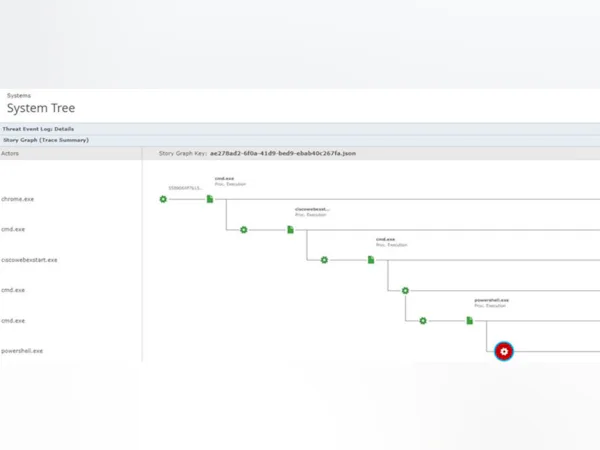
Task: Select chrome.exe in the Actors list
Action: (18, 199)
